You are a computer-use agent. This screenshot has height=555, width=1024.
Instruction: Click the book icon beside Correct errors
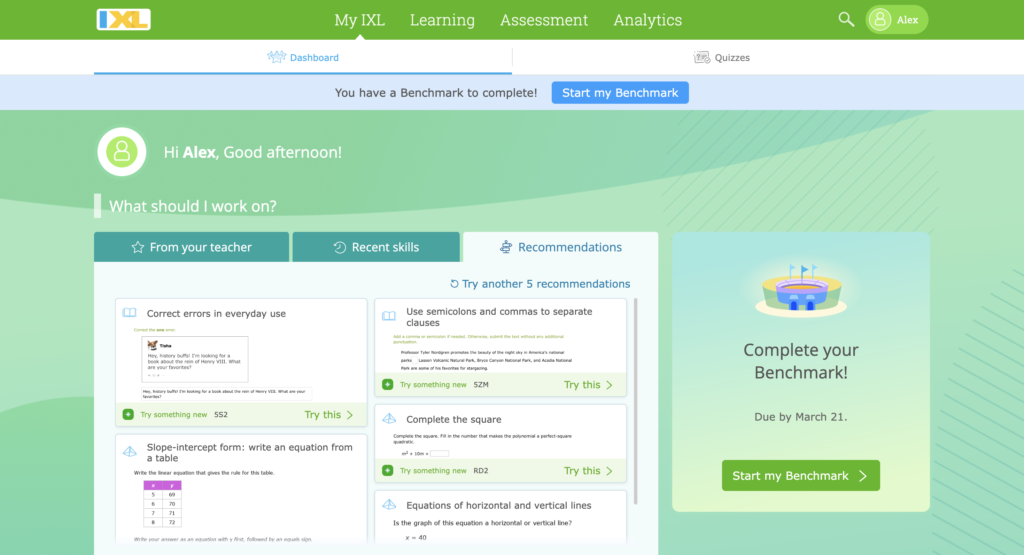tap(129, 313)
